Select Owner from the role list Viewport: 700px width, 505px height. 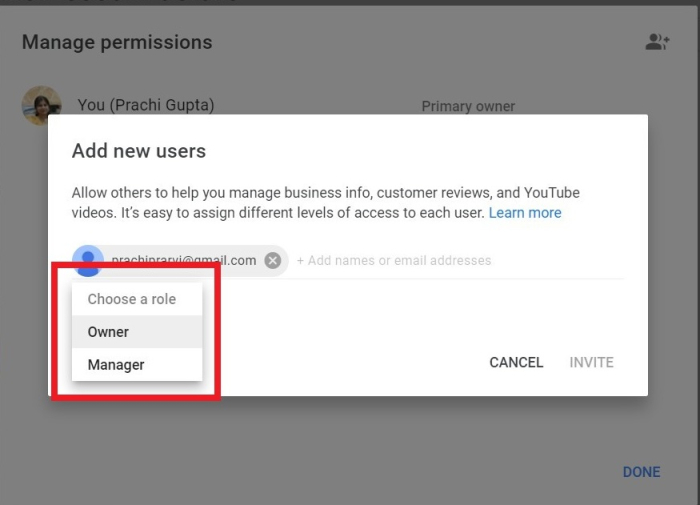[x=108, y=332]
